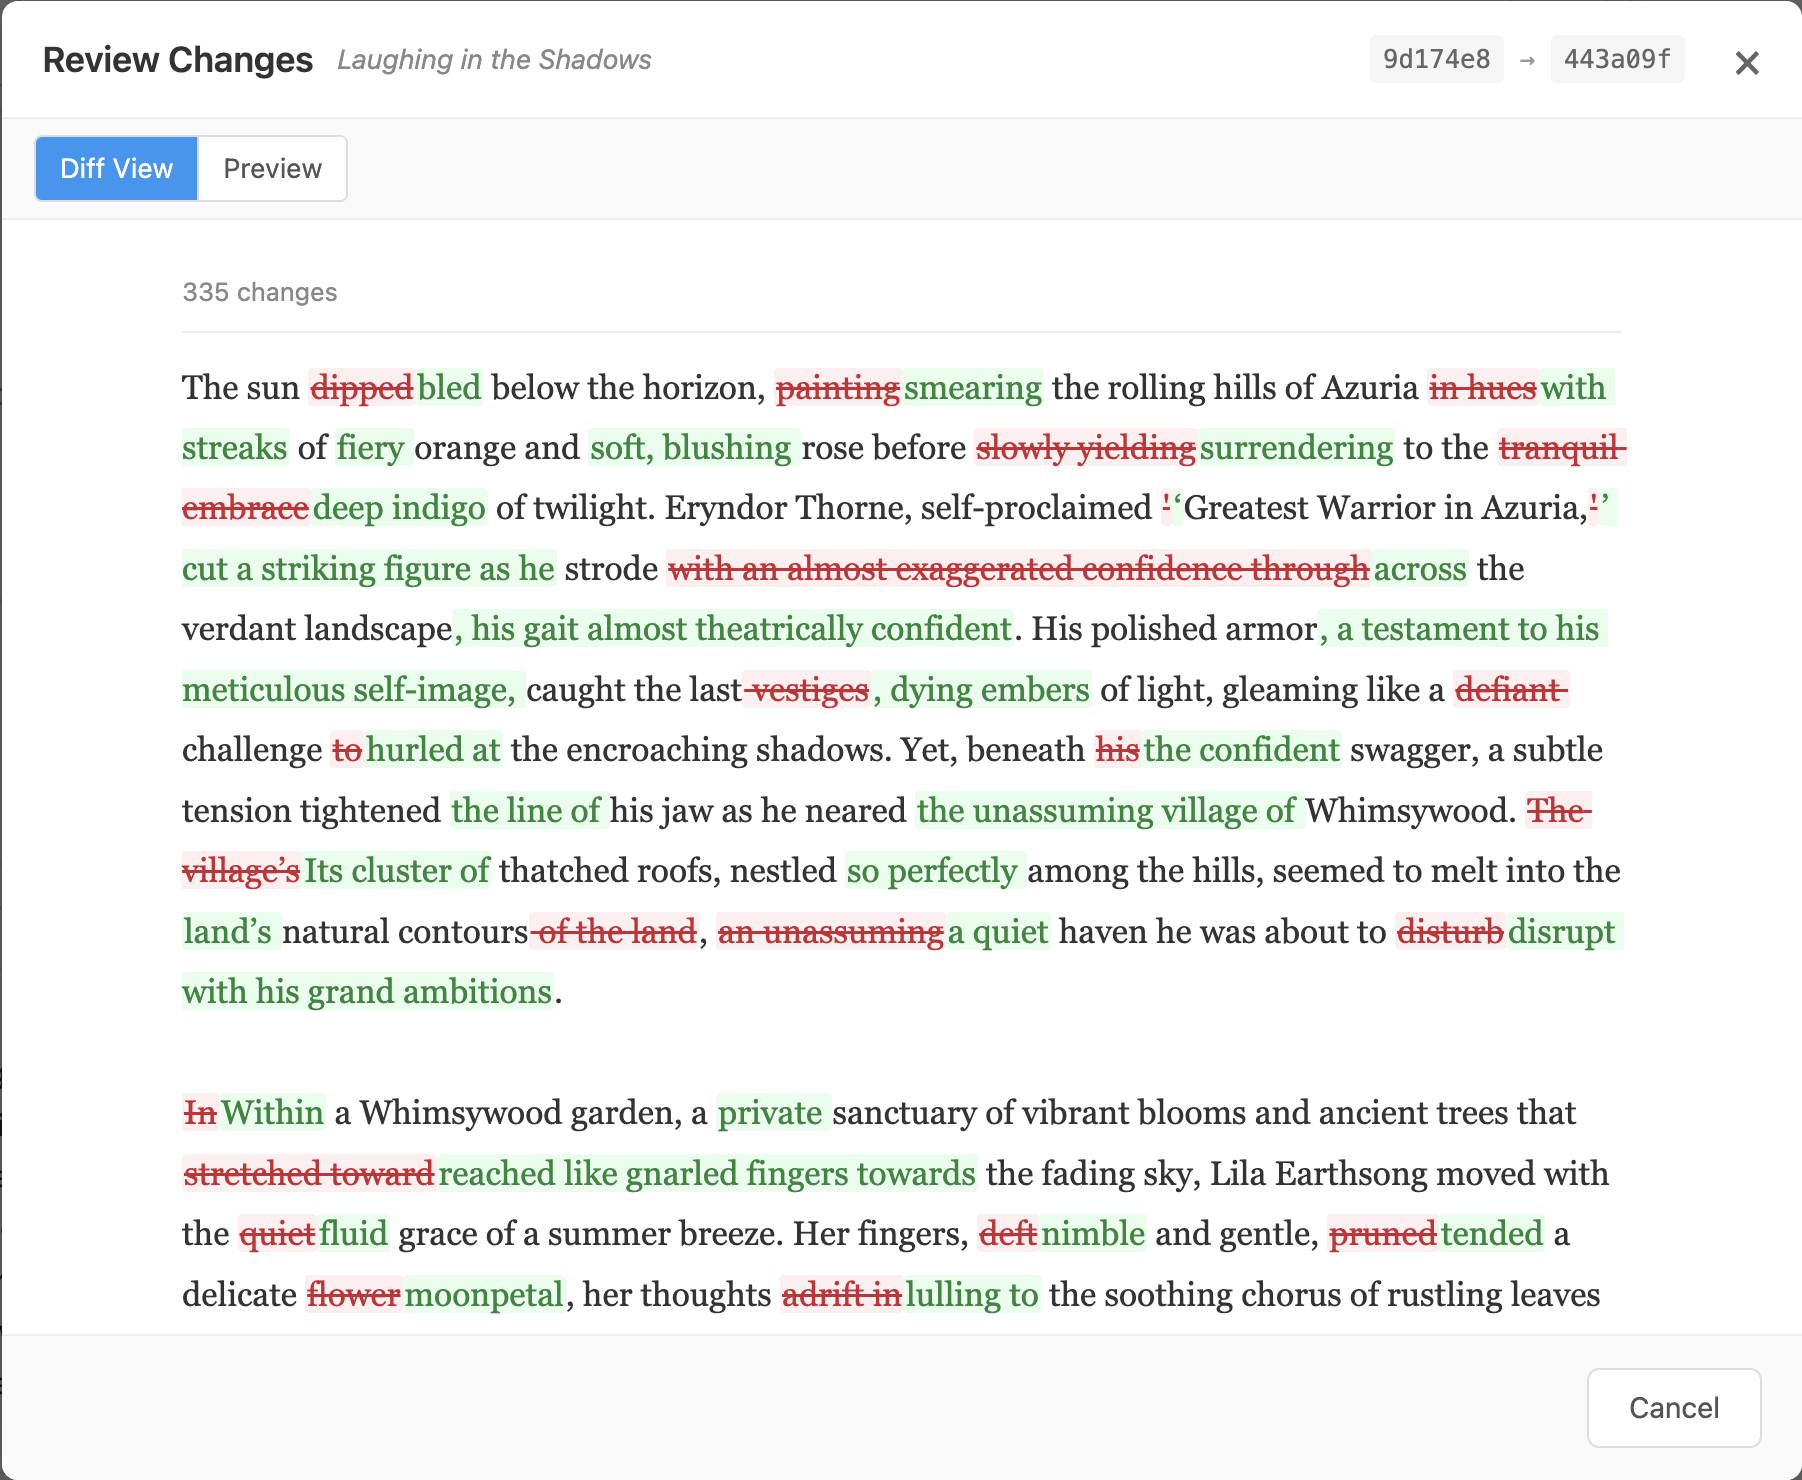Click the removed word flower
The image size is (1802, 1480).
point(353,1294)
